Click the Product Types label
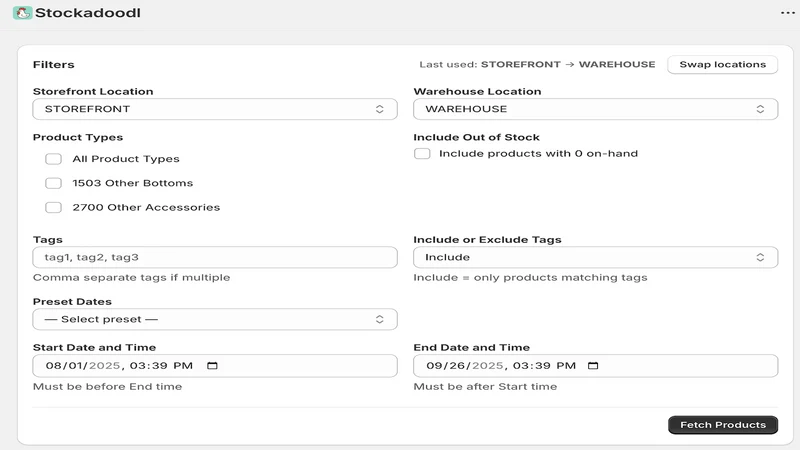The height and width of the screenshot is (450, 800). coord(78,137)
